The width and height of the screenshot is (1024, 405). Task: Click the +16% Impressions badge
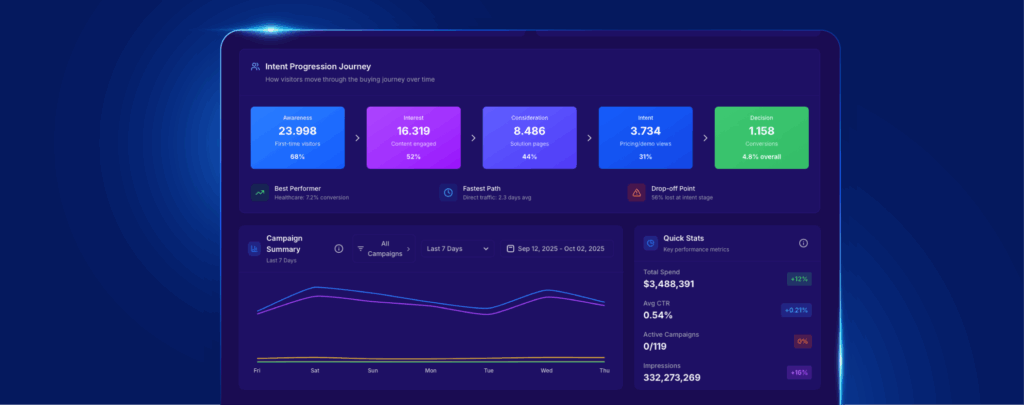point(799,373)
